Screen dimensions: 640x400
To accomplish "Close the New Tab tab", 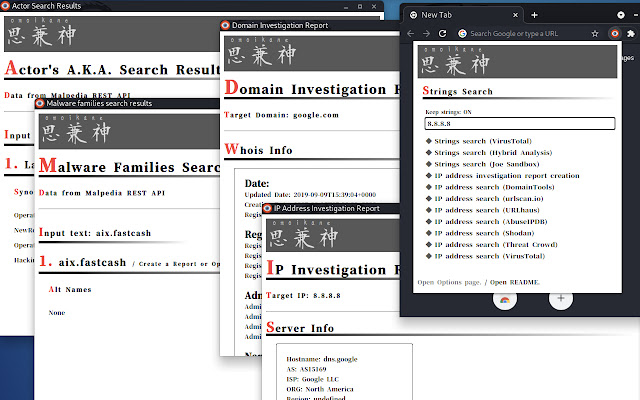I will [x=515, y=15].
